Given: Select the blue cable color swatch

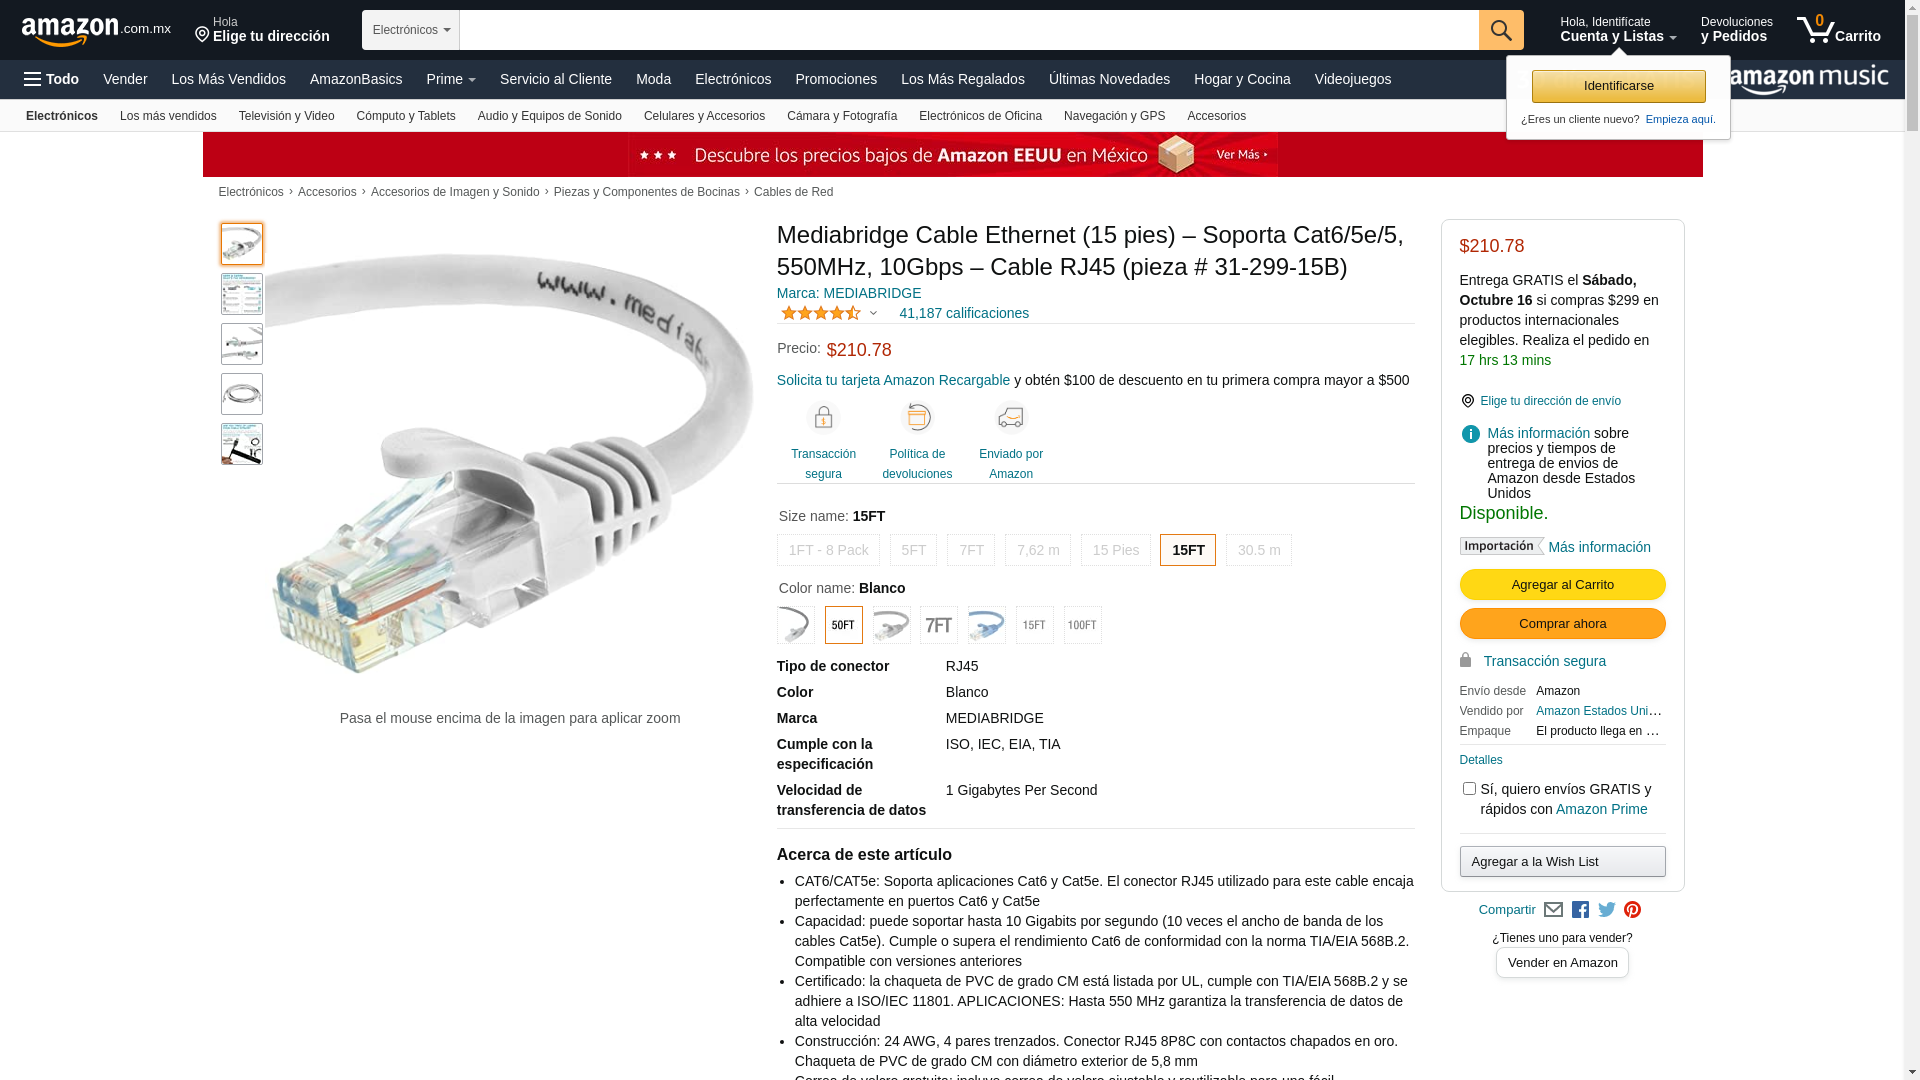Looking at the screenshot, I should (x=987, y=625).
